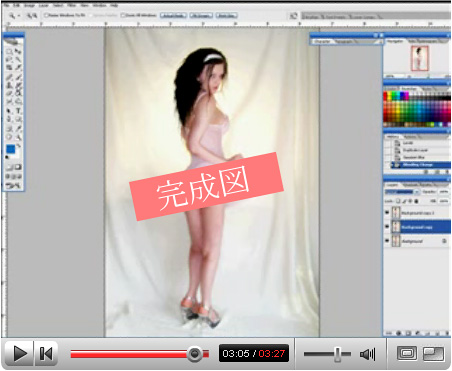Select the Shape tool
Screen dimensions: 452x371
pyautogui.click(x=18, y=119)
